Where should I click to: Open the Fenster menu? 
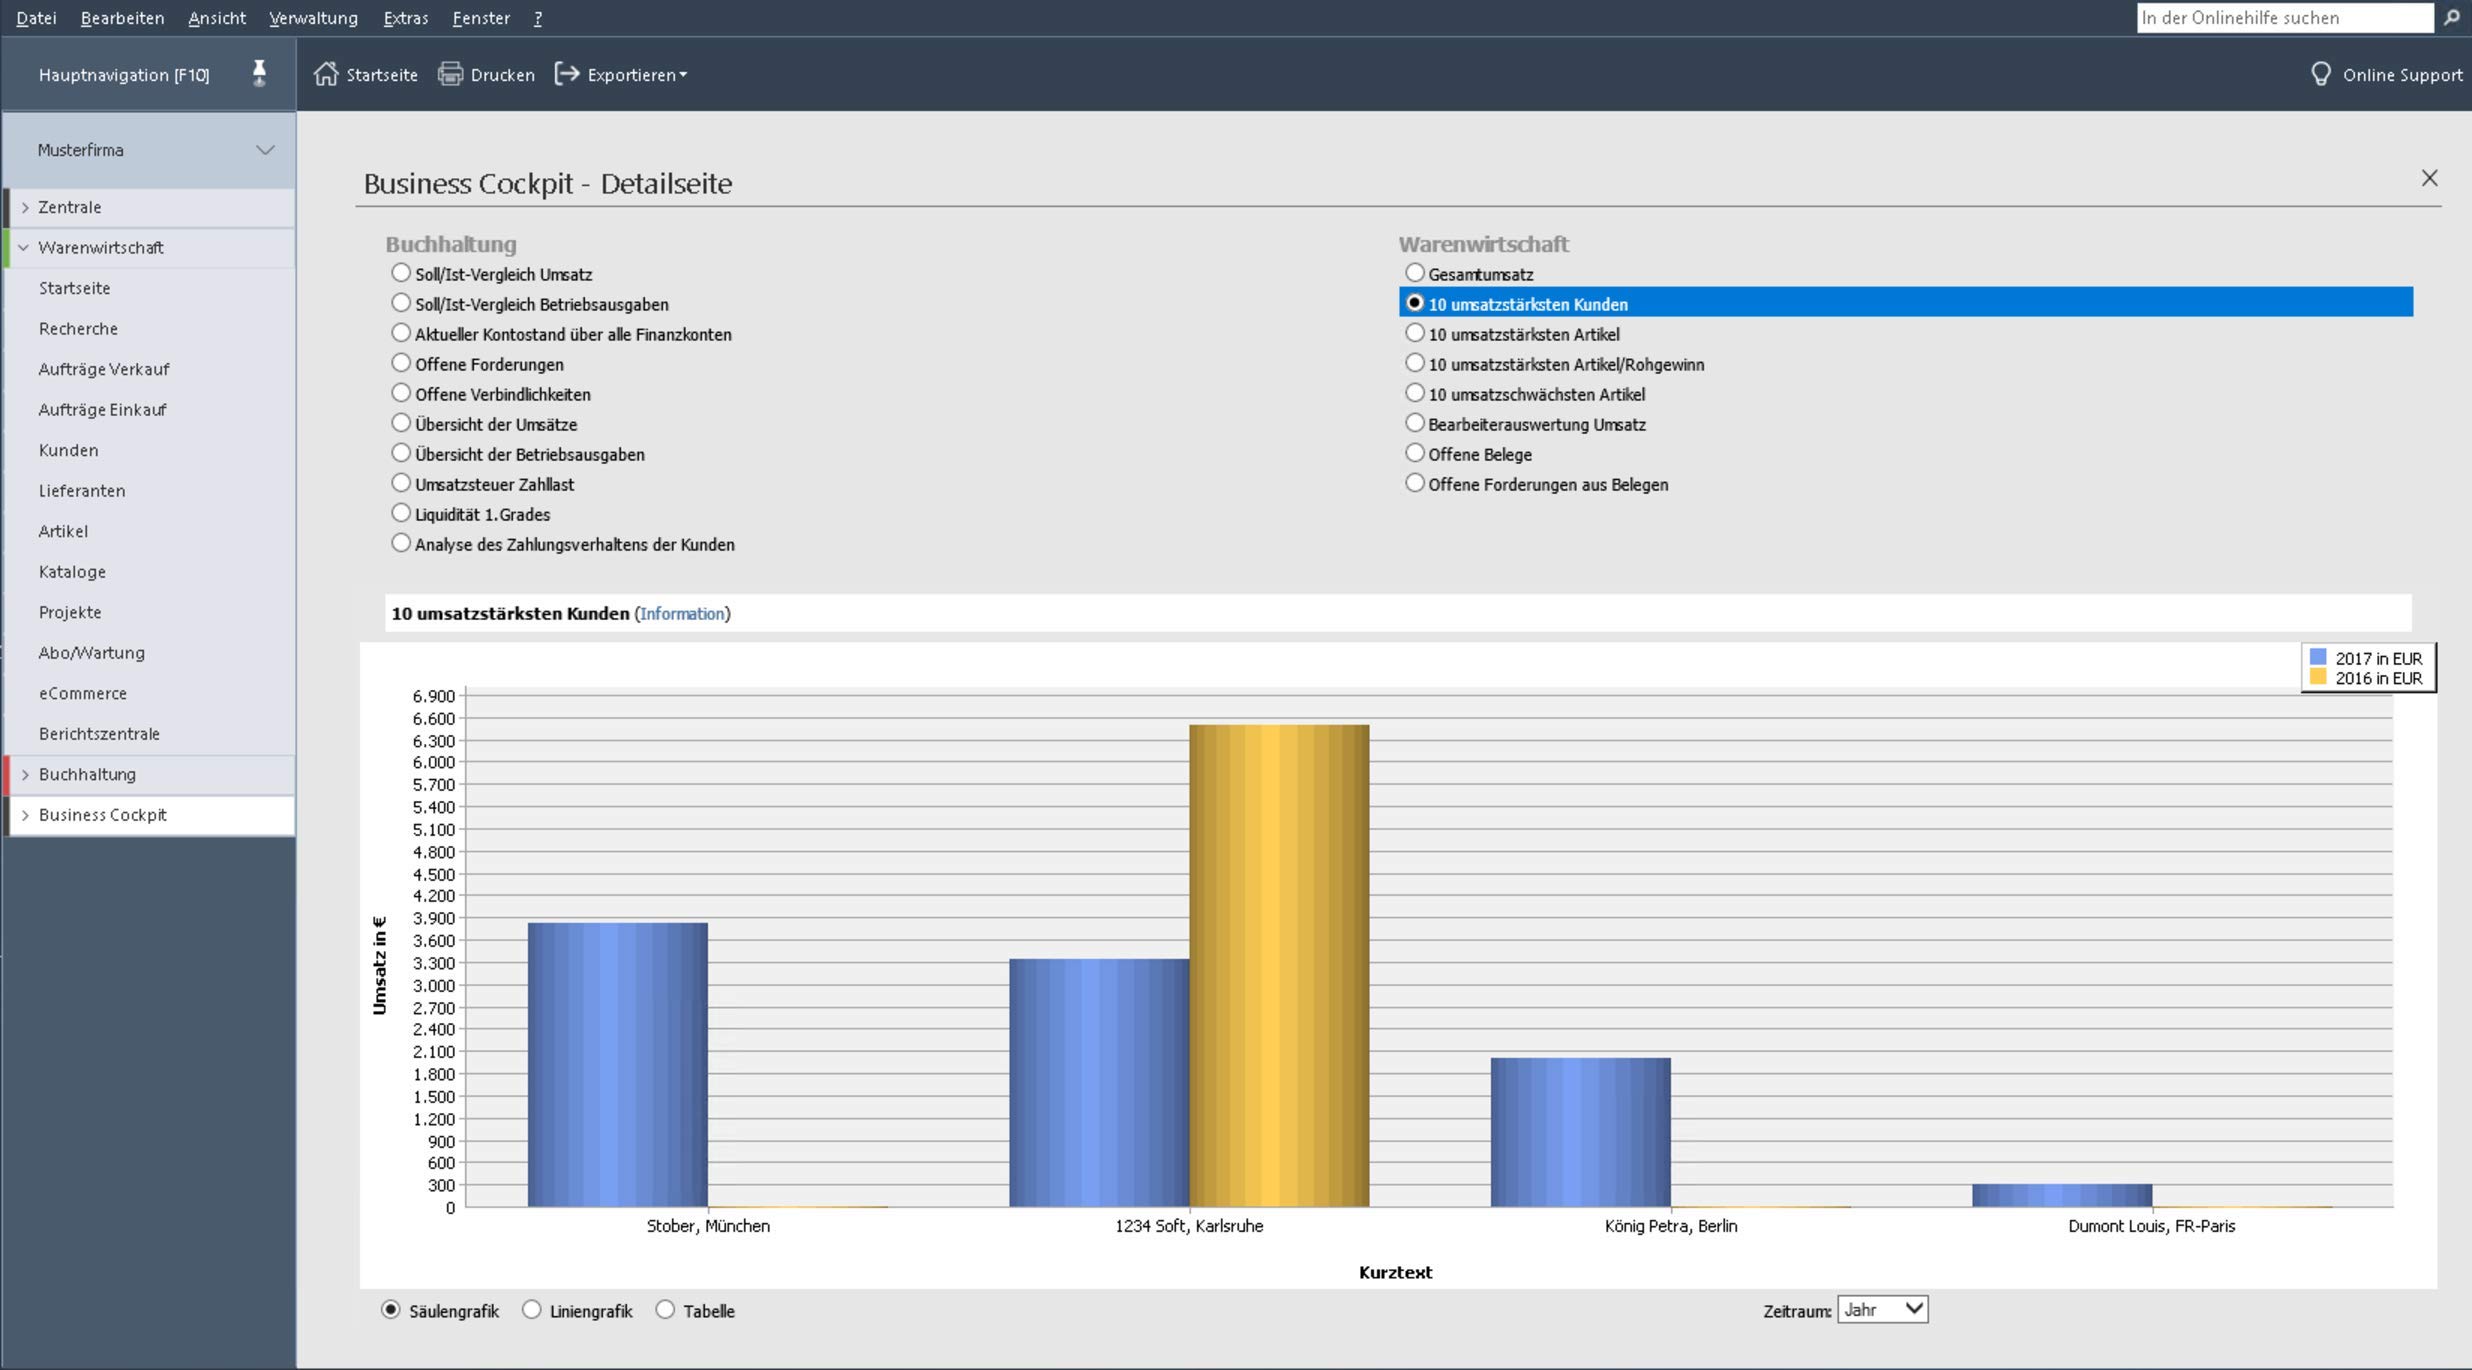[481, 18]
